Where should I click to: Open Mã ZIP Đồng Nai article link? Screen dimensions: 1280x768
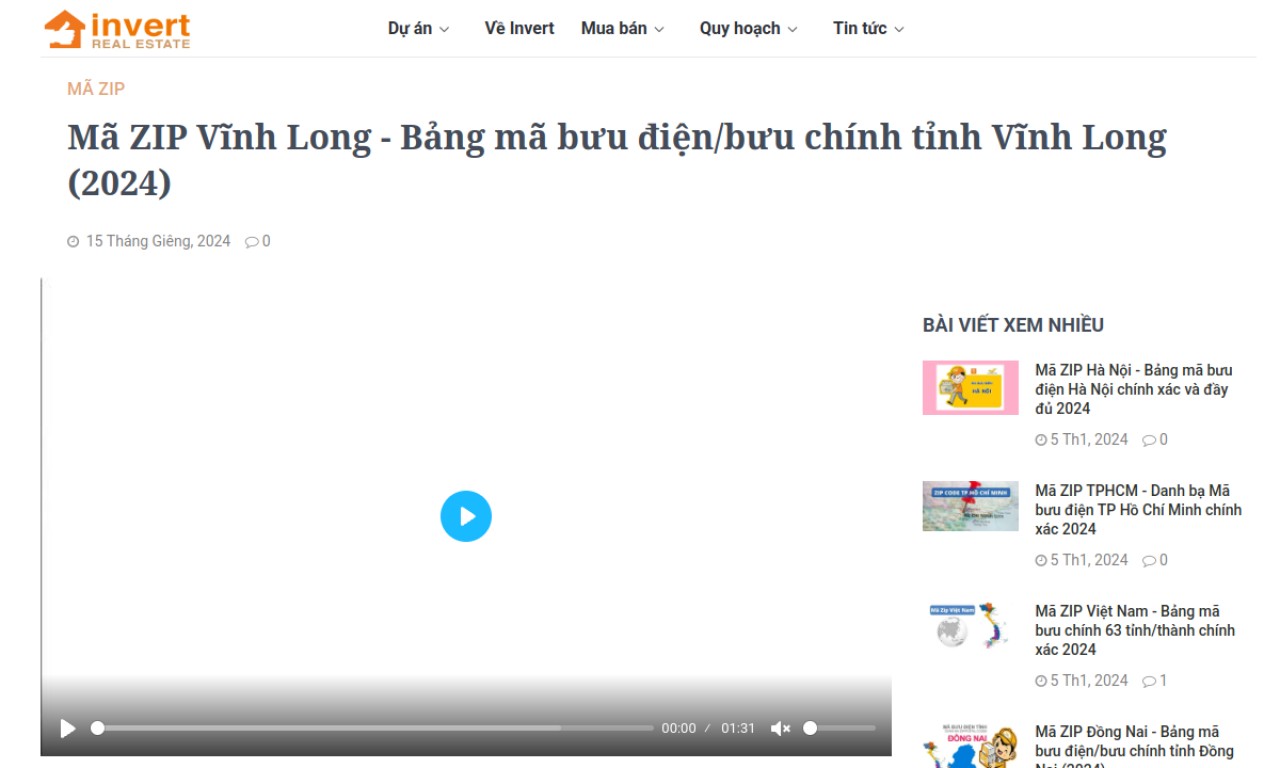[x=1134, y=745]
